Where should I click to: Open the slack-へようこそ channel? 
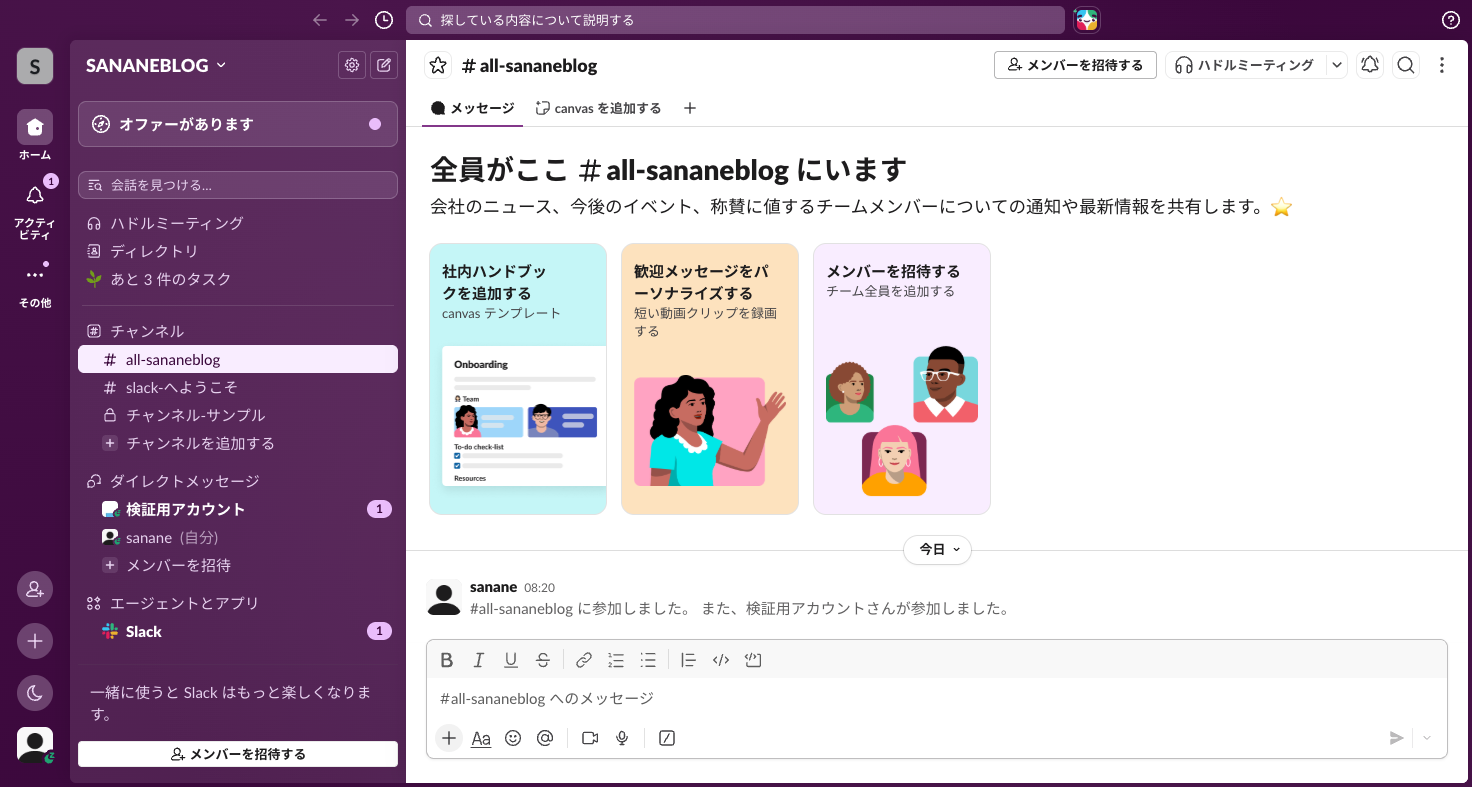238,387
